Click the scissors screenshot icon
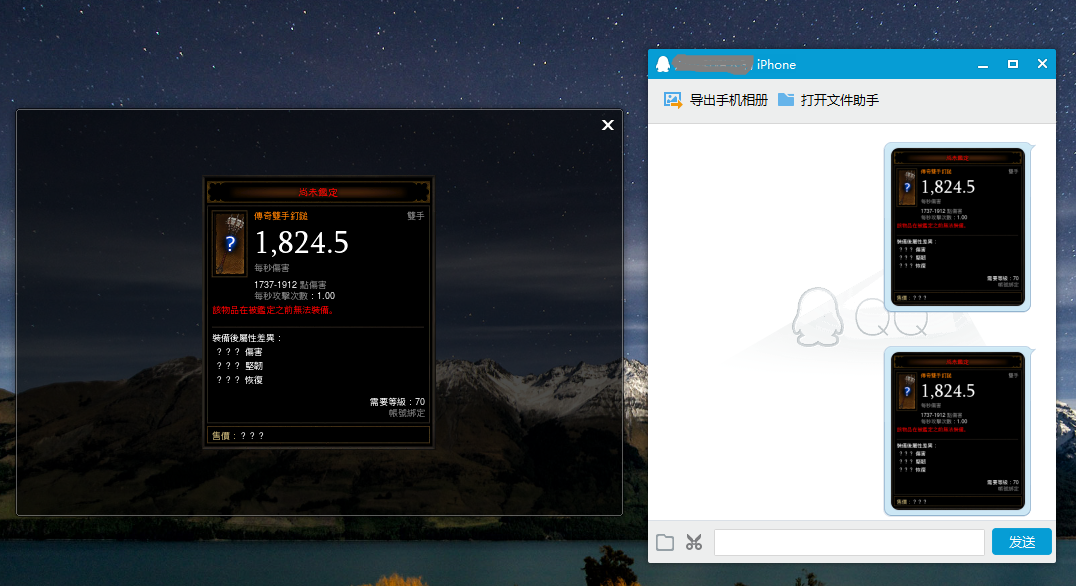1076x586 pixels. (x=694, y=542)
